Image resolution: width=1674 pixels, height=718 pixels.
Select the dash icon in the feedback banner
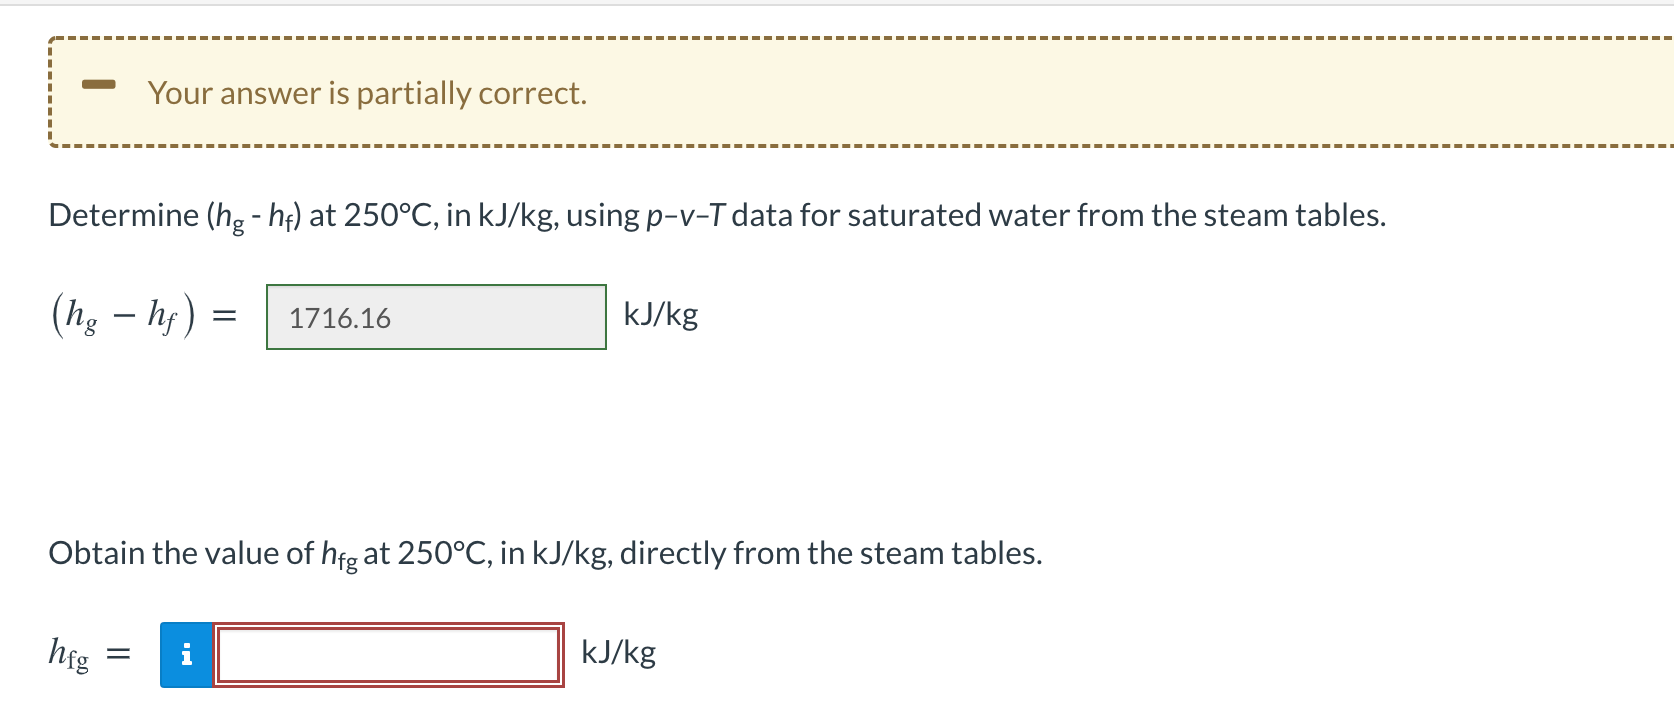(x=99, y=86)
